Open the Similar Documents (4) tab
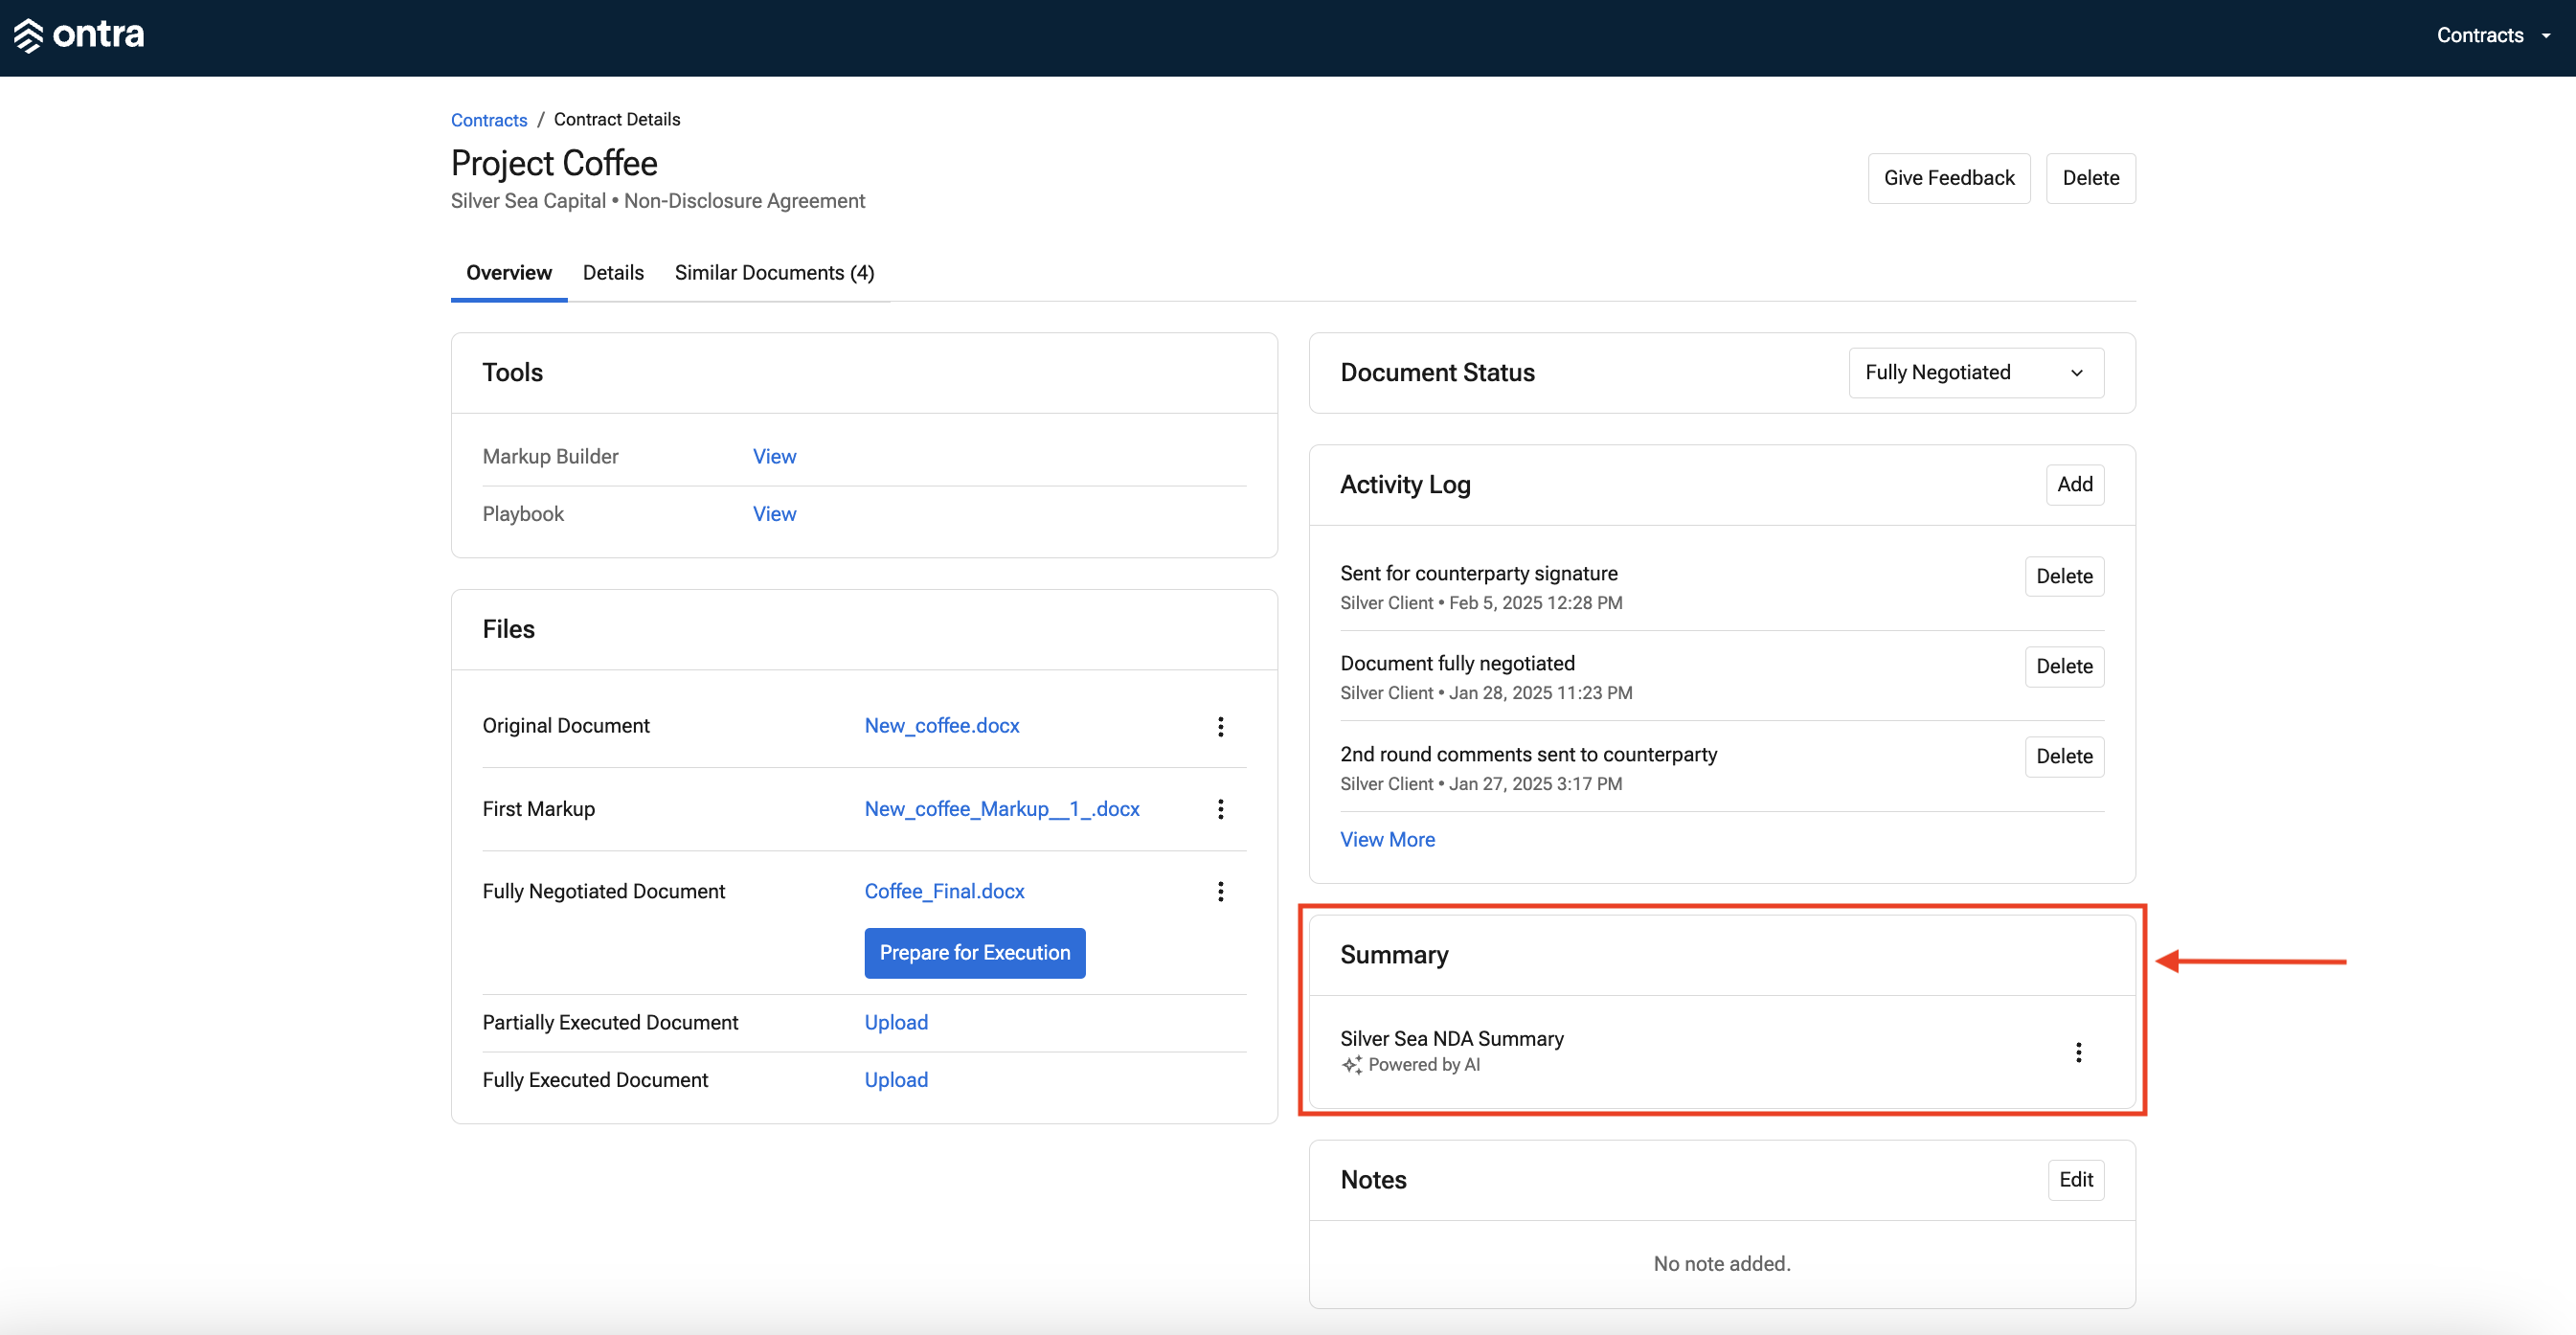 pos(774,273)
